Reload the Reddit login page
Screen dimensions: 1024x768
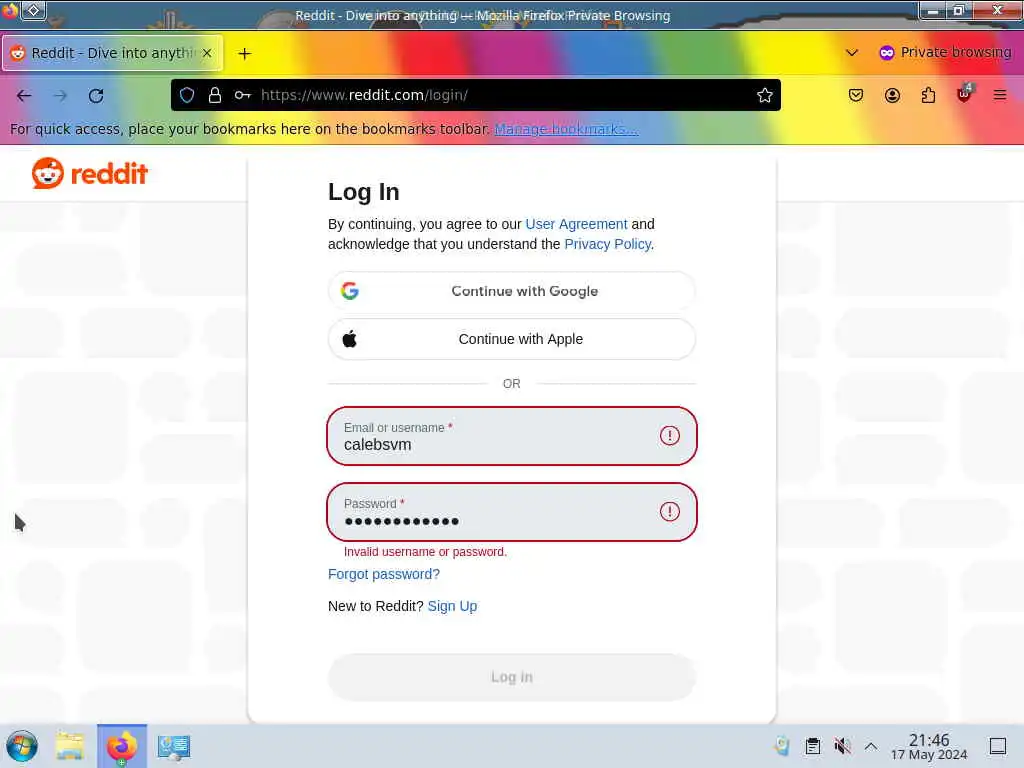coord(96,95)
